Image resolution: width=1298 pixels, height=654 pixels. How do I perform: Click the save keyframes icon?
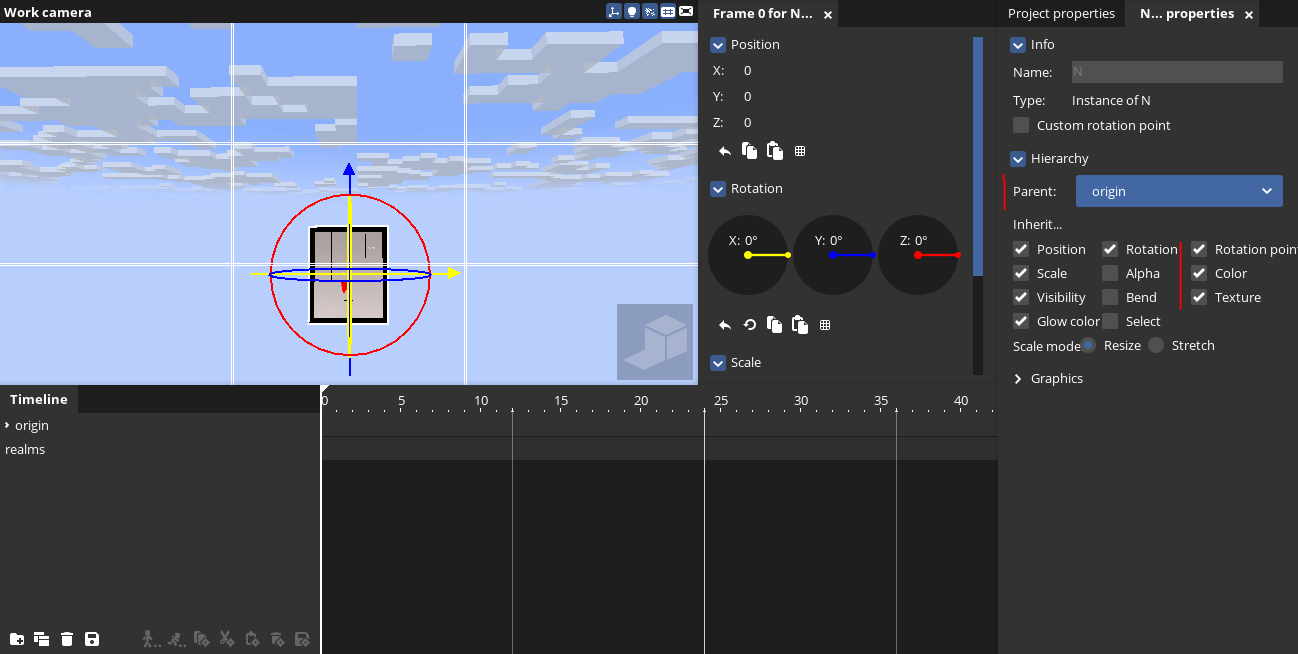pyautogui.click(x=303, y=639)
